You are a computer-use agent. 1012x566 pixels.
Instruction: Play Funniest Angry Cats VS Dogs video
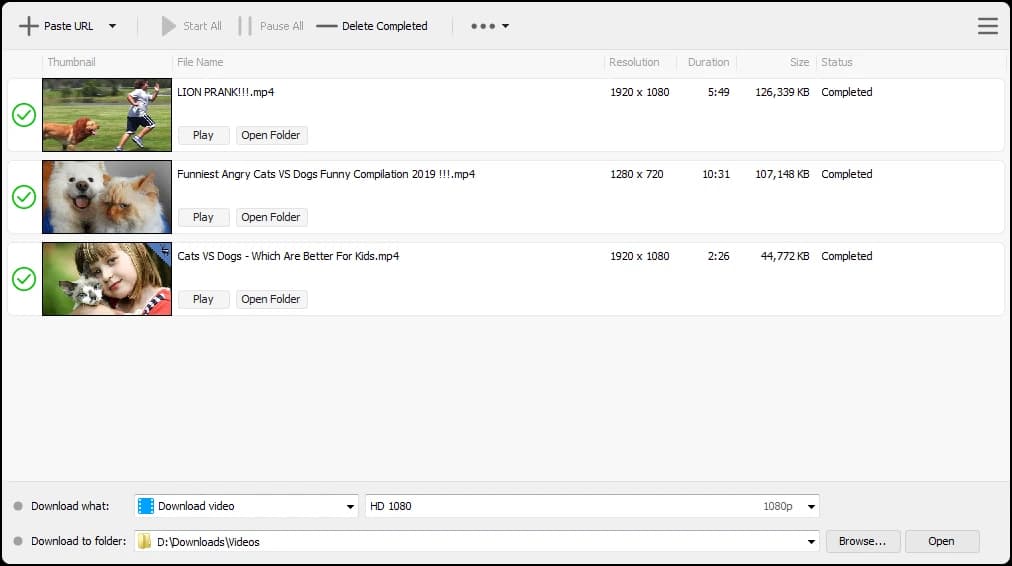(x=203, y=217)
